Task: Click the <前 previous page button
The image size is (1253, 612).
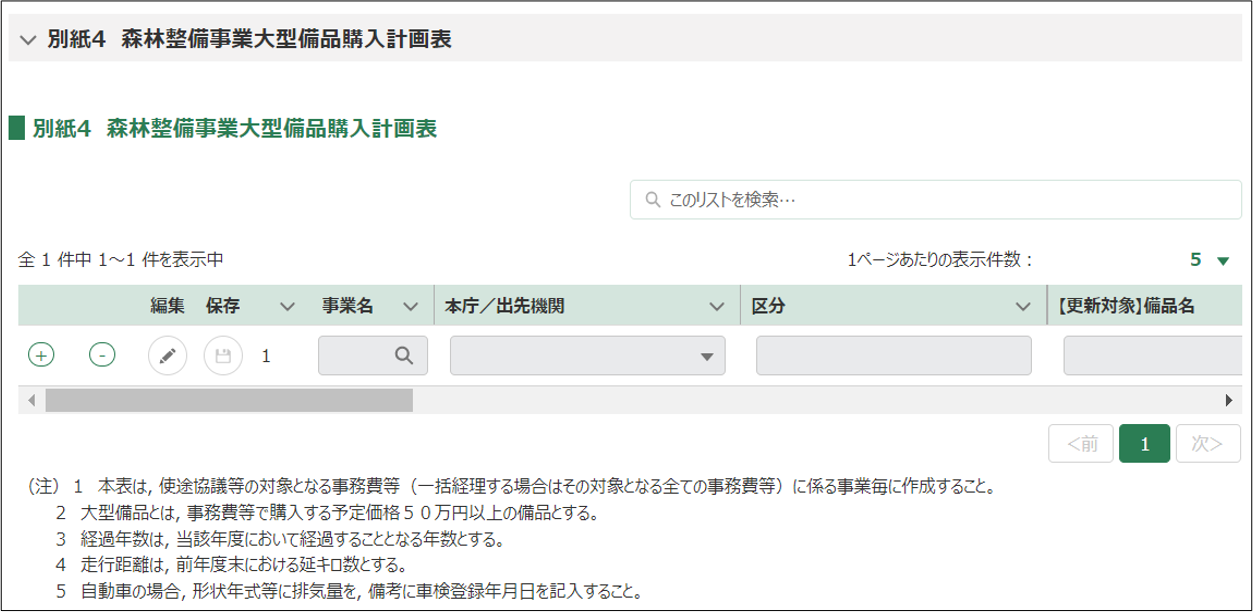Action: (1081, 444)
